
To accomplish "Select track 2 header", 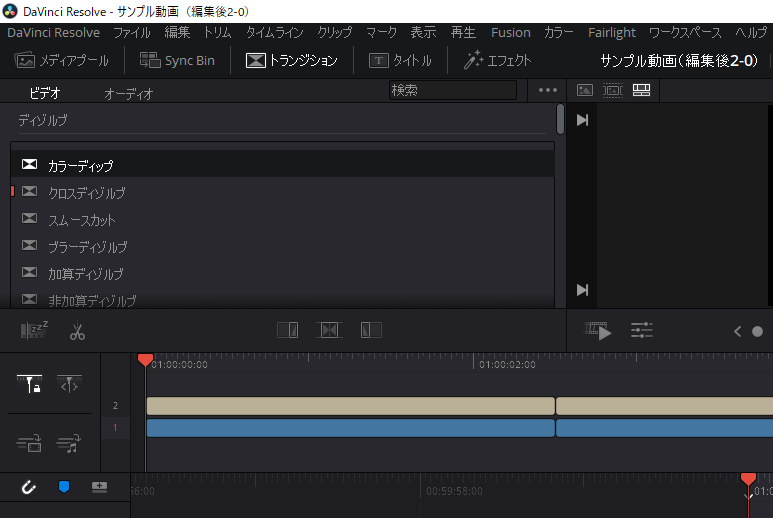I will click(x=115, y=406).
